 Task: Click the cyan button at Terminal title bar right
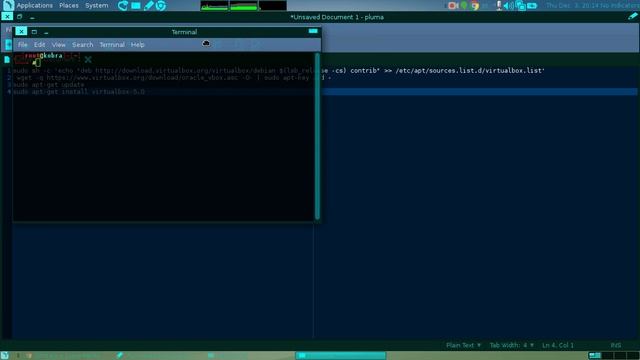click(x=313, y=31)
